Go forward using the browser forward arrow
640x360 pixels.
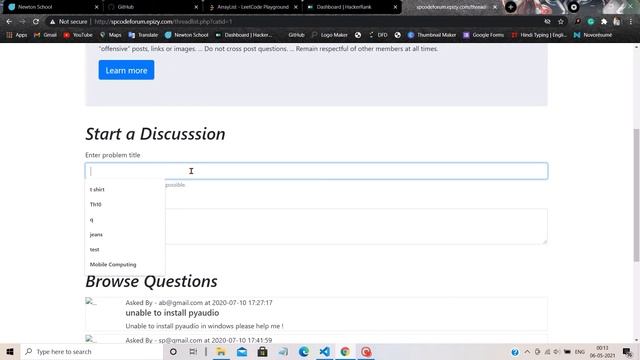[22, 22]
